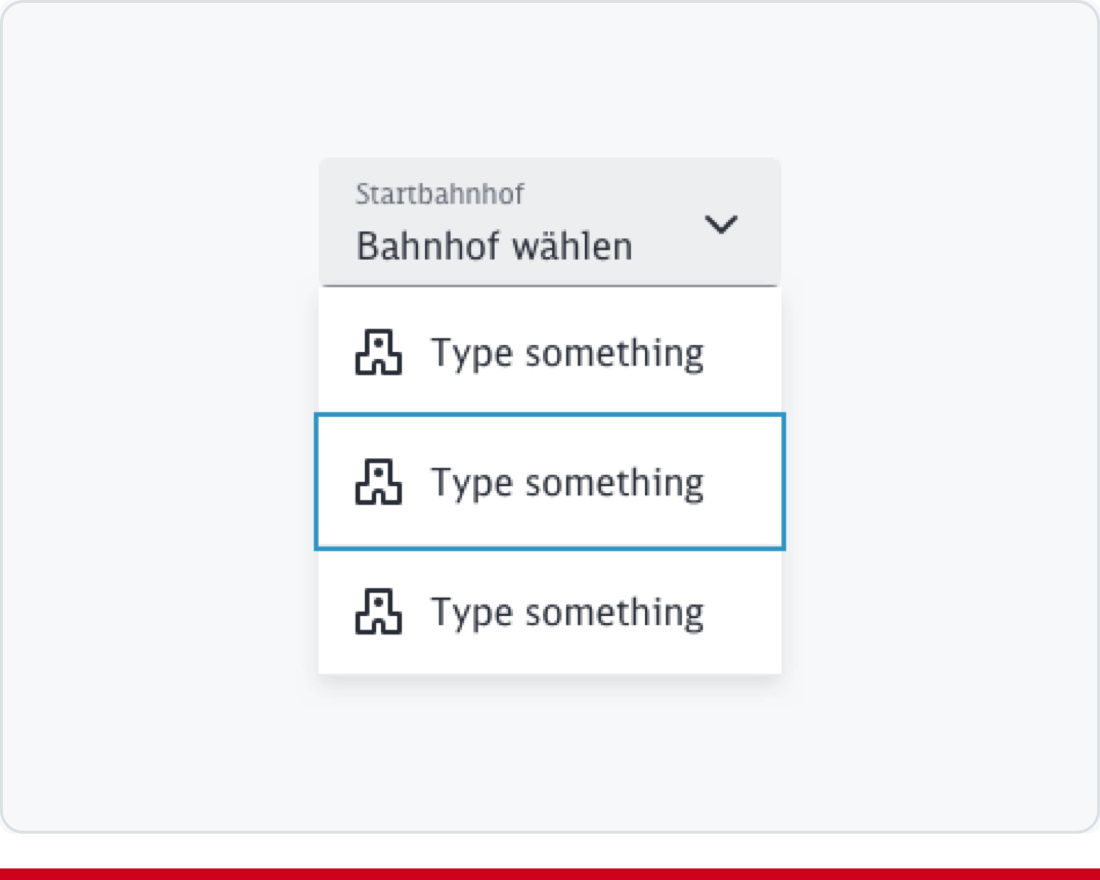Click the station icon in the highlighted option
The image size is (1100, 880).
378,482
